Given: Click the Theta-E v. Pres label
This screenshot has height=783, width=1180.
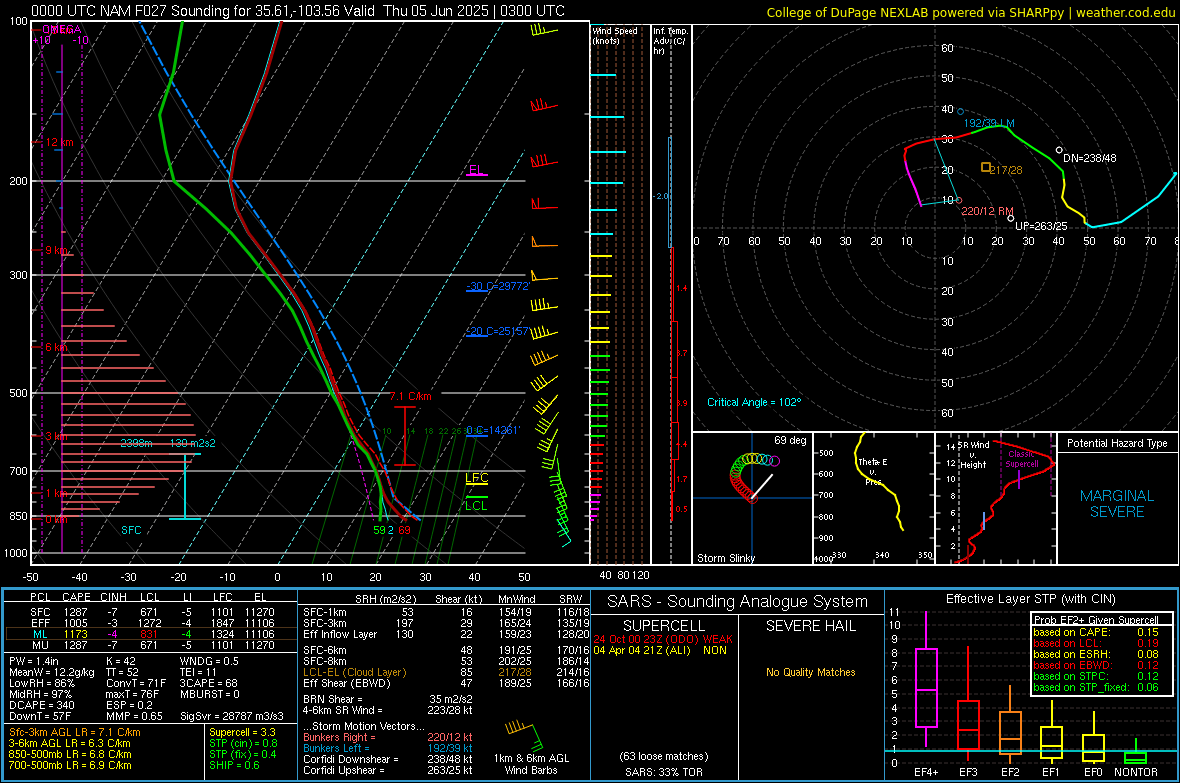Looking at the screenshot, I should (x=873, y=471).
